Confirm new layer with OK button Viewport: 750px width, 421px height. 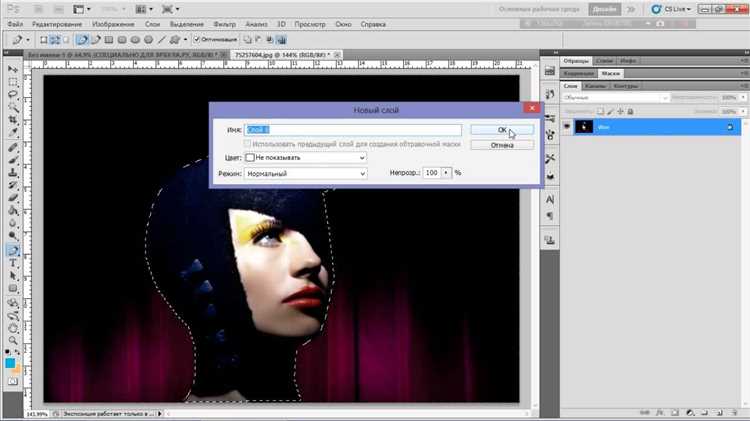point(502,130)
